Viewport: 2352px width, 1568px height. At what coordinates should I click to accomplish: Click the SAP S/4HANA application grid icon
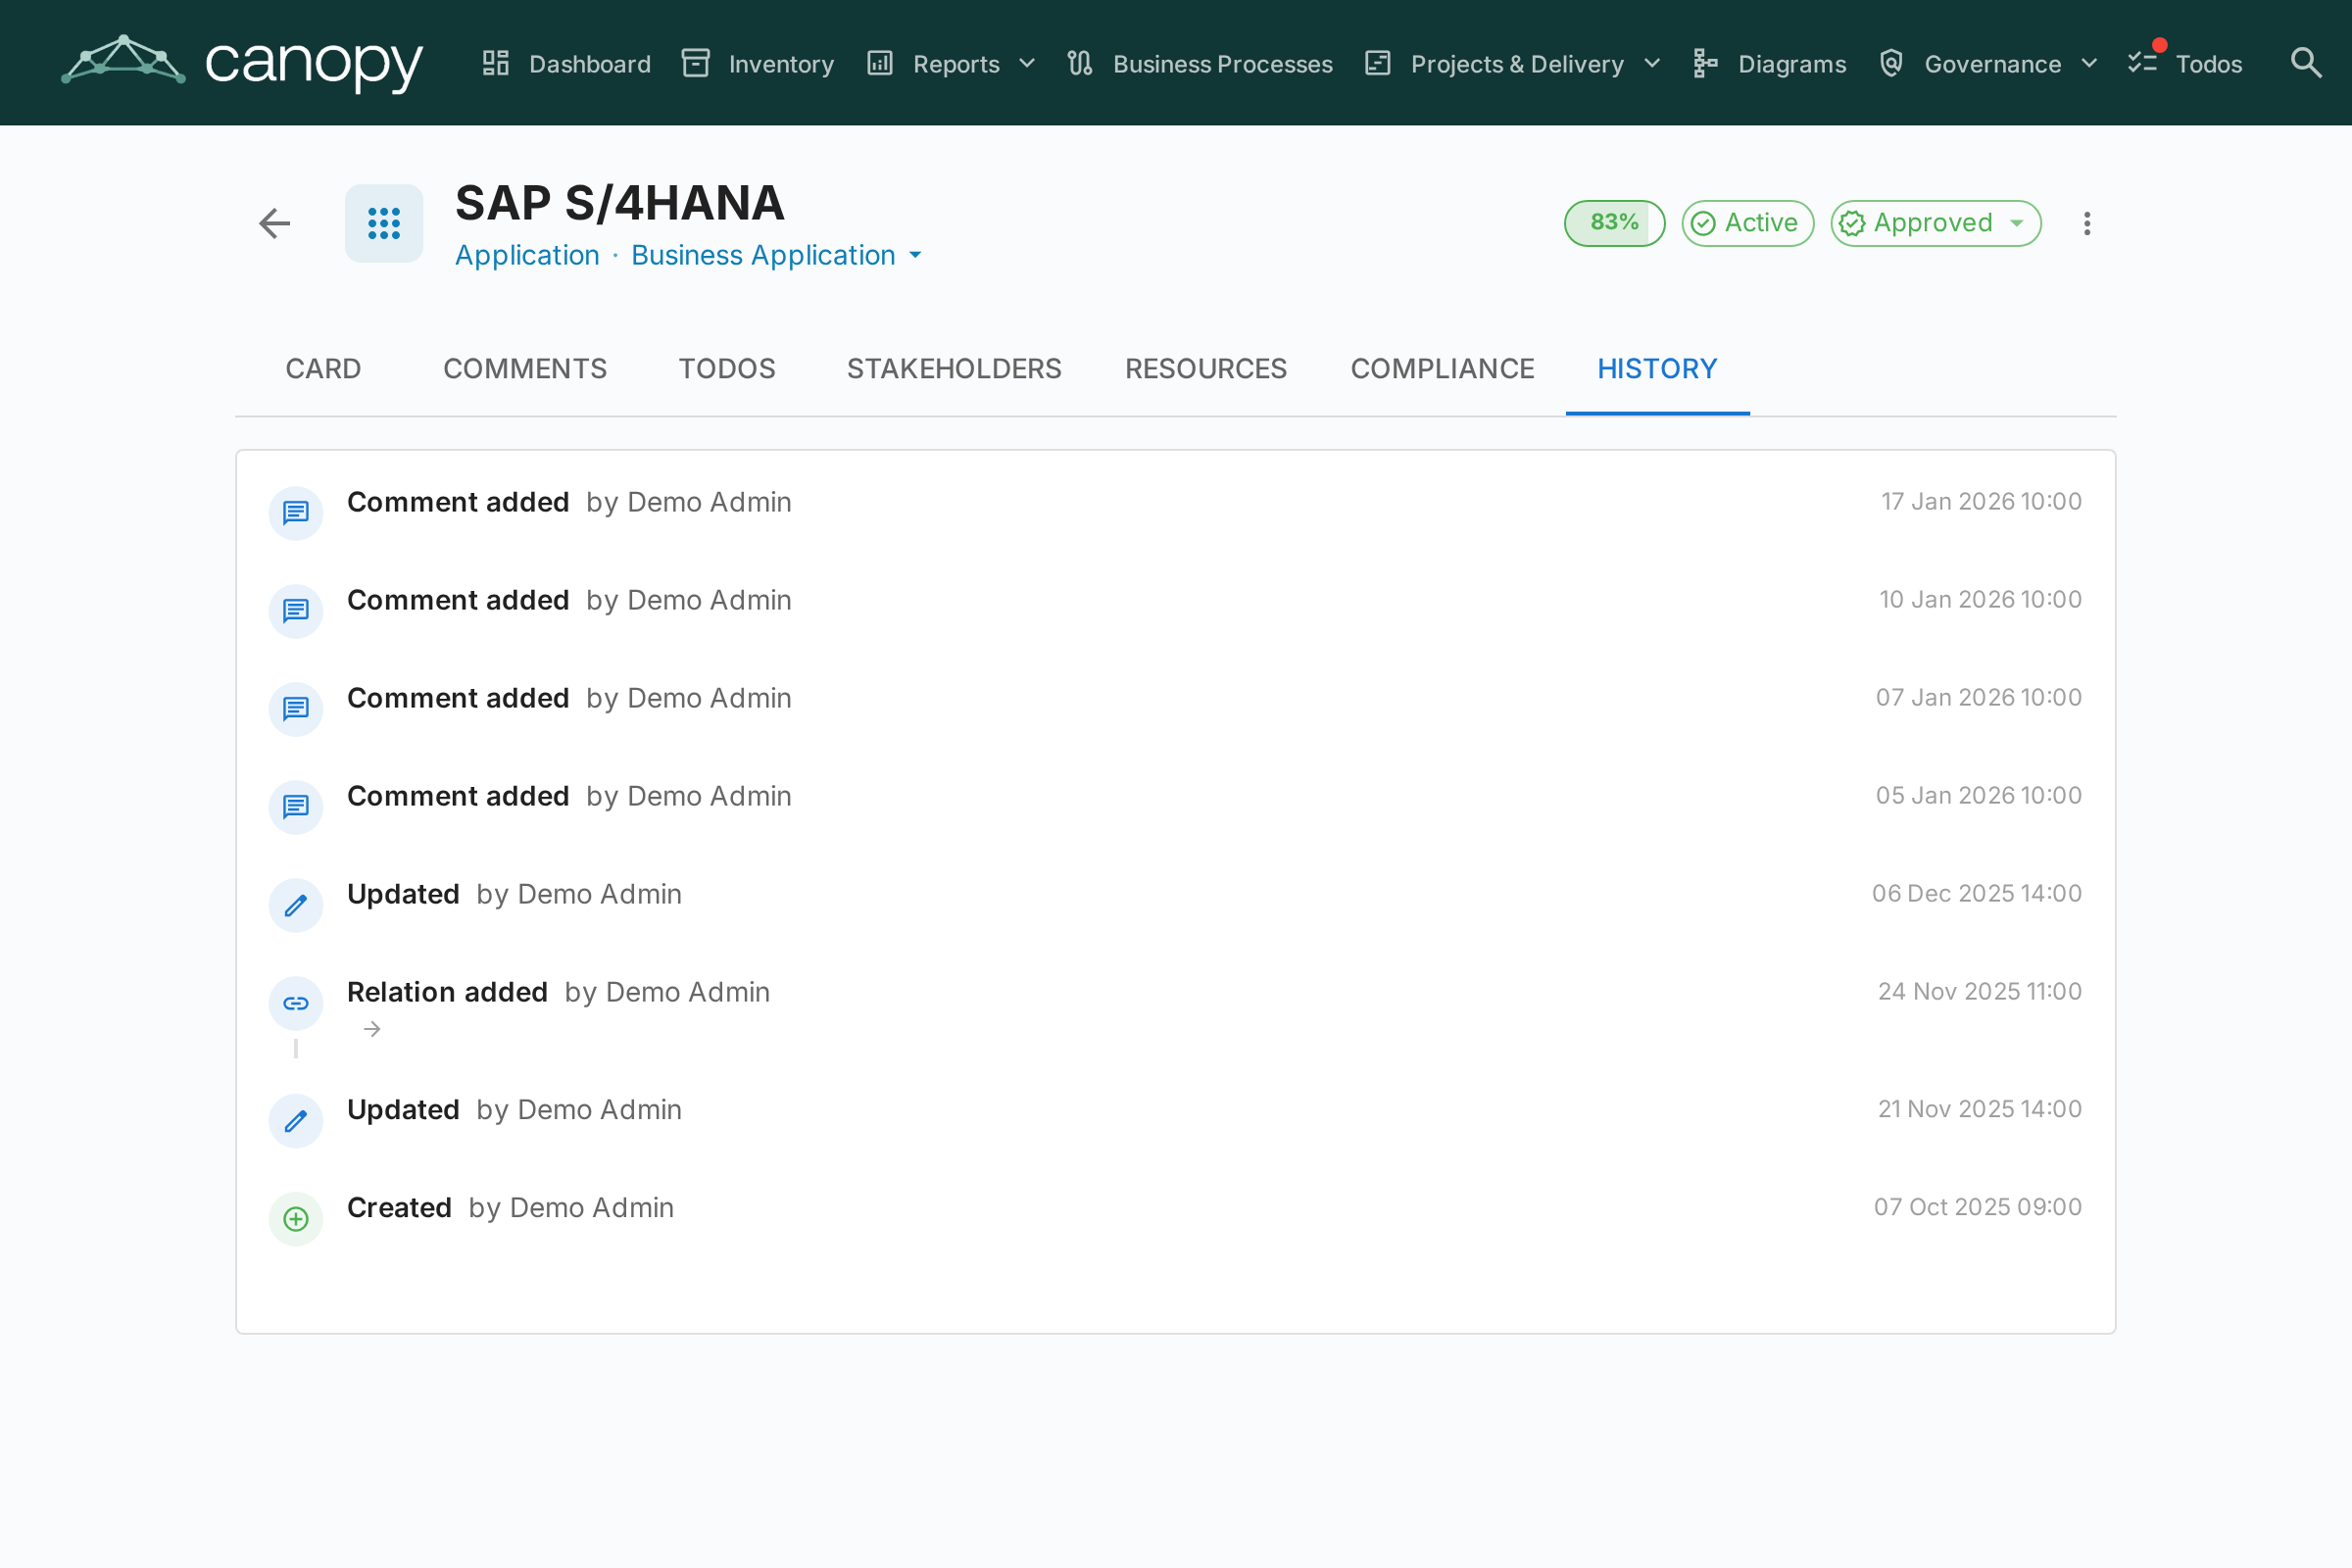384,223
